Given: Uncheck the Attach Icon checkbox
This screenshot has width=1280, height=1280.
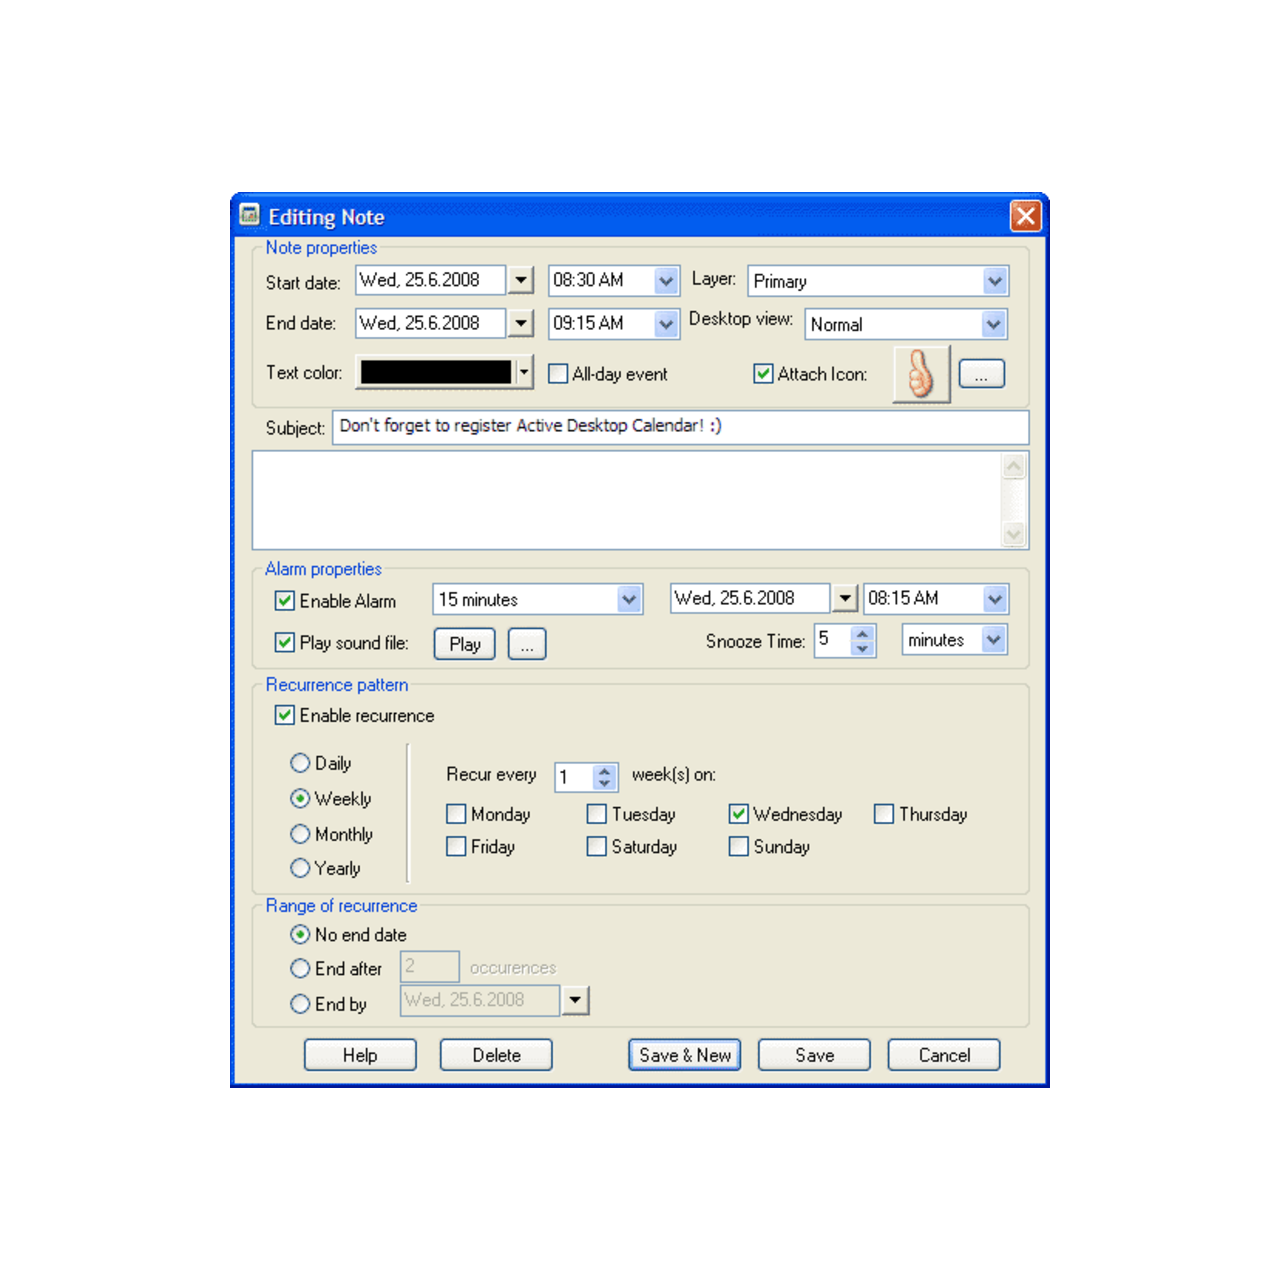Looking at the screenshot, I should (763, 374).
